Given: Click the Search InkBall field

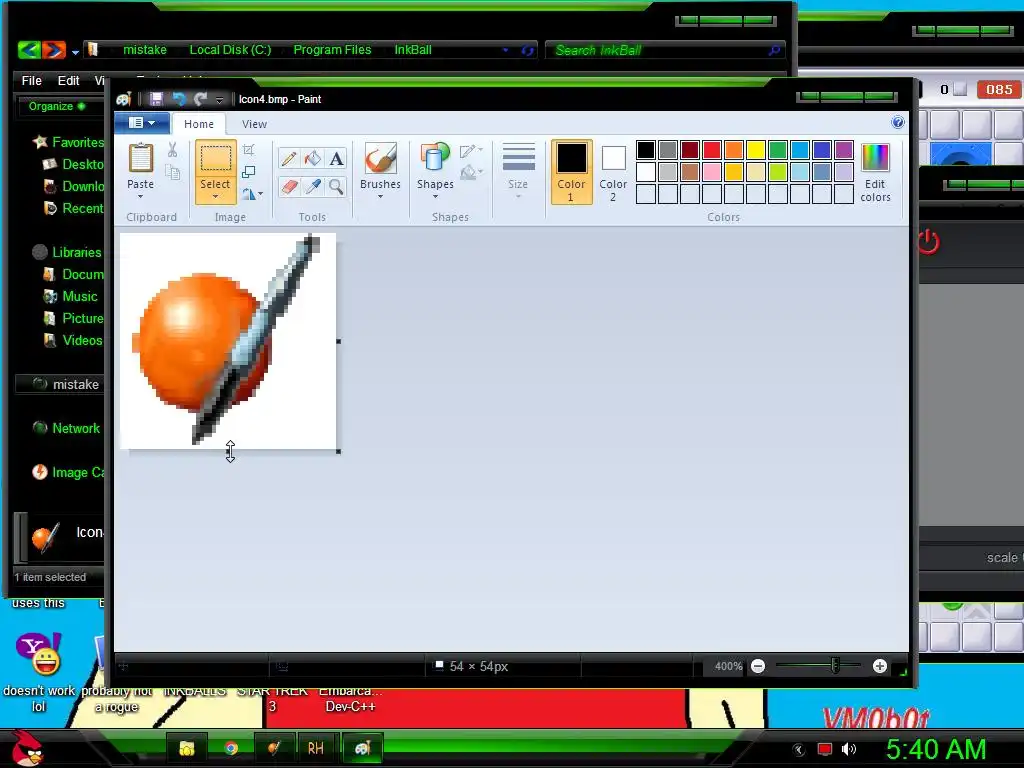Looking at the screenshot, I should click(664, 50).
